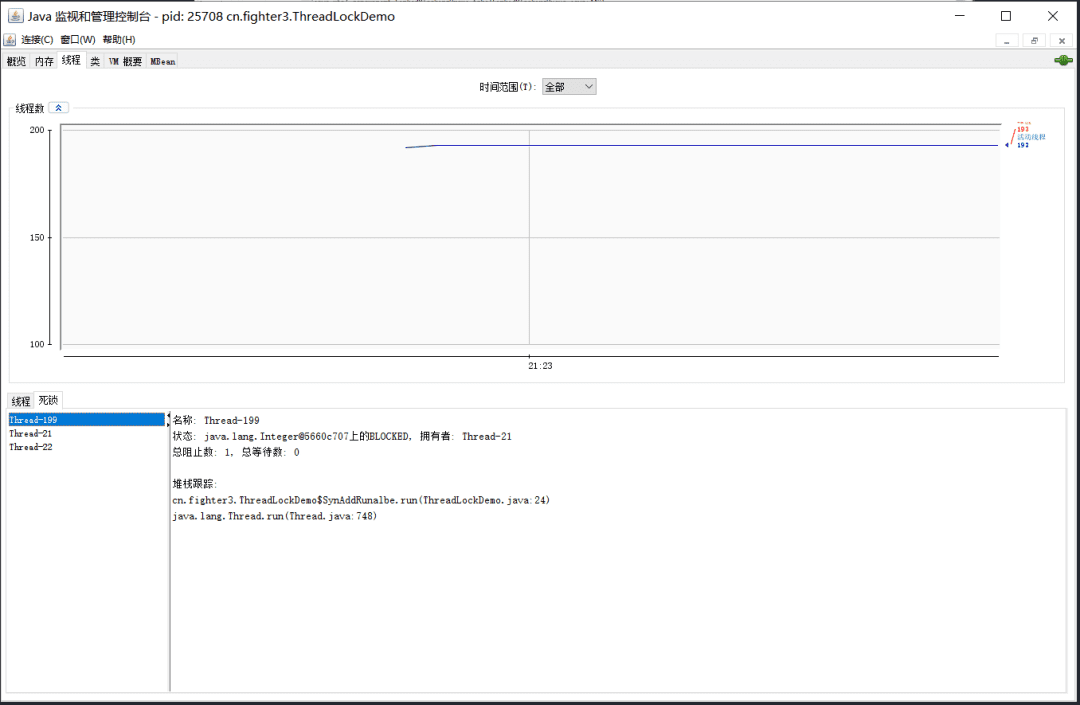Switch to the 线程 sub-tab above the thread list
This screenshot has width=1080, height=705.
[21, 401]
